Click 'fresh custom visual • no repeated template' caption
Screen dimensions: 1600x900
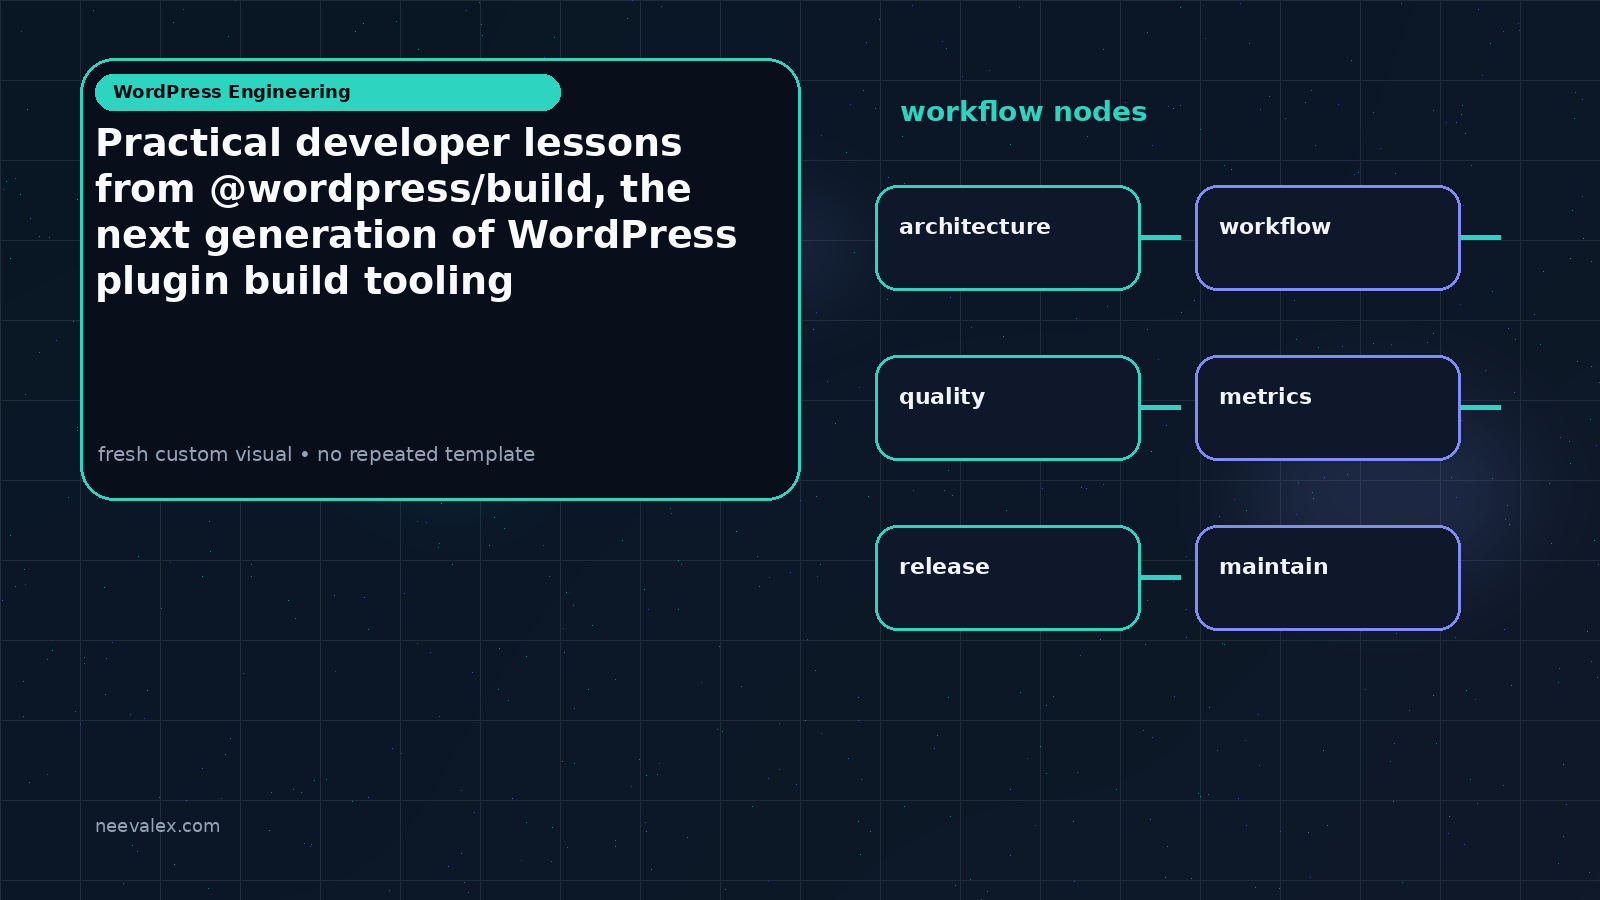click(x=316, y=454)
